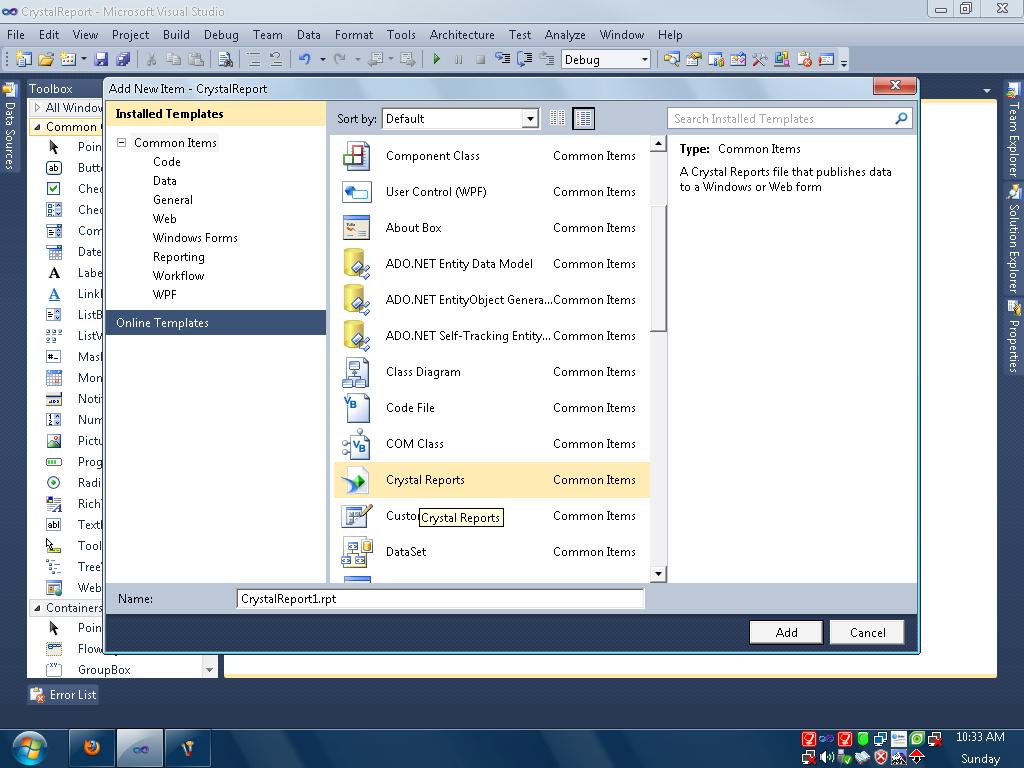The height and width of the screenshot is (768, 1024).
Task: Click the Cancel button
Action: pos(866,632)
